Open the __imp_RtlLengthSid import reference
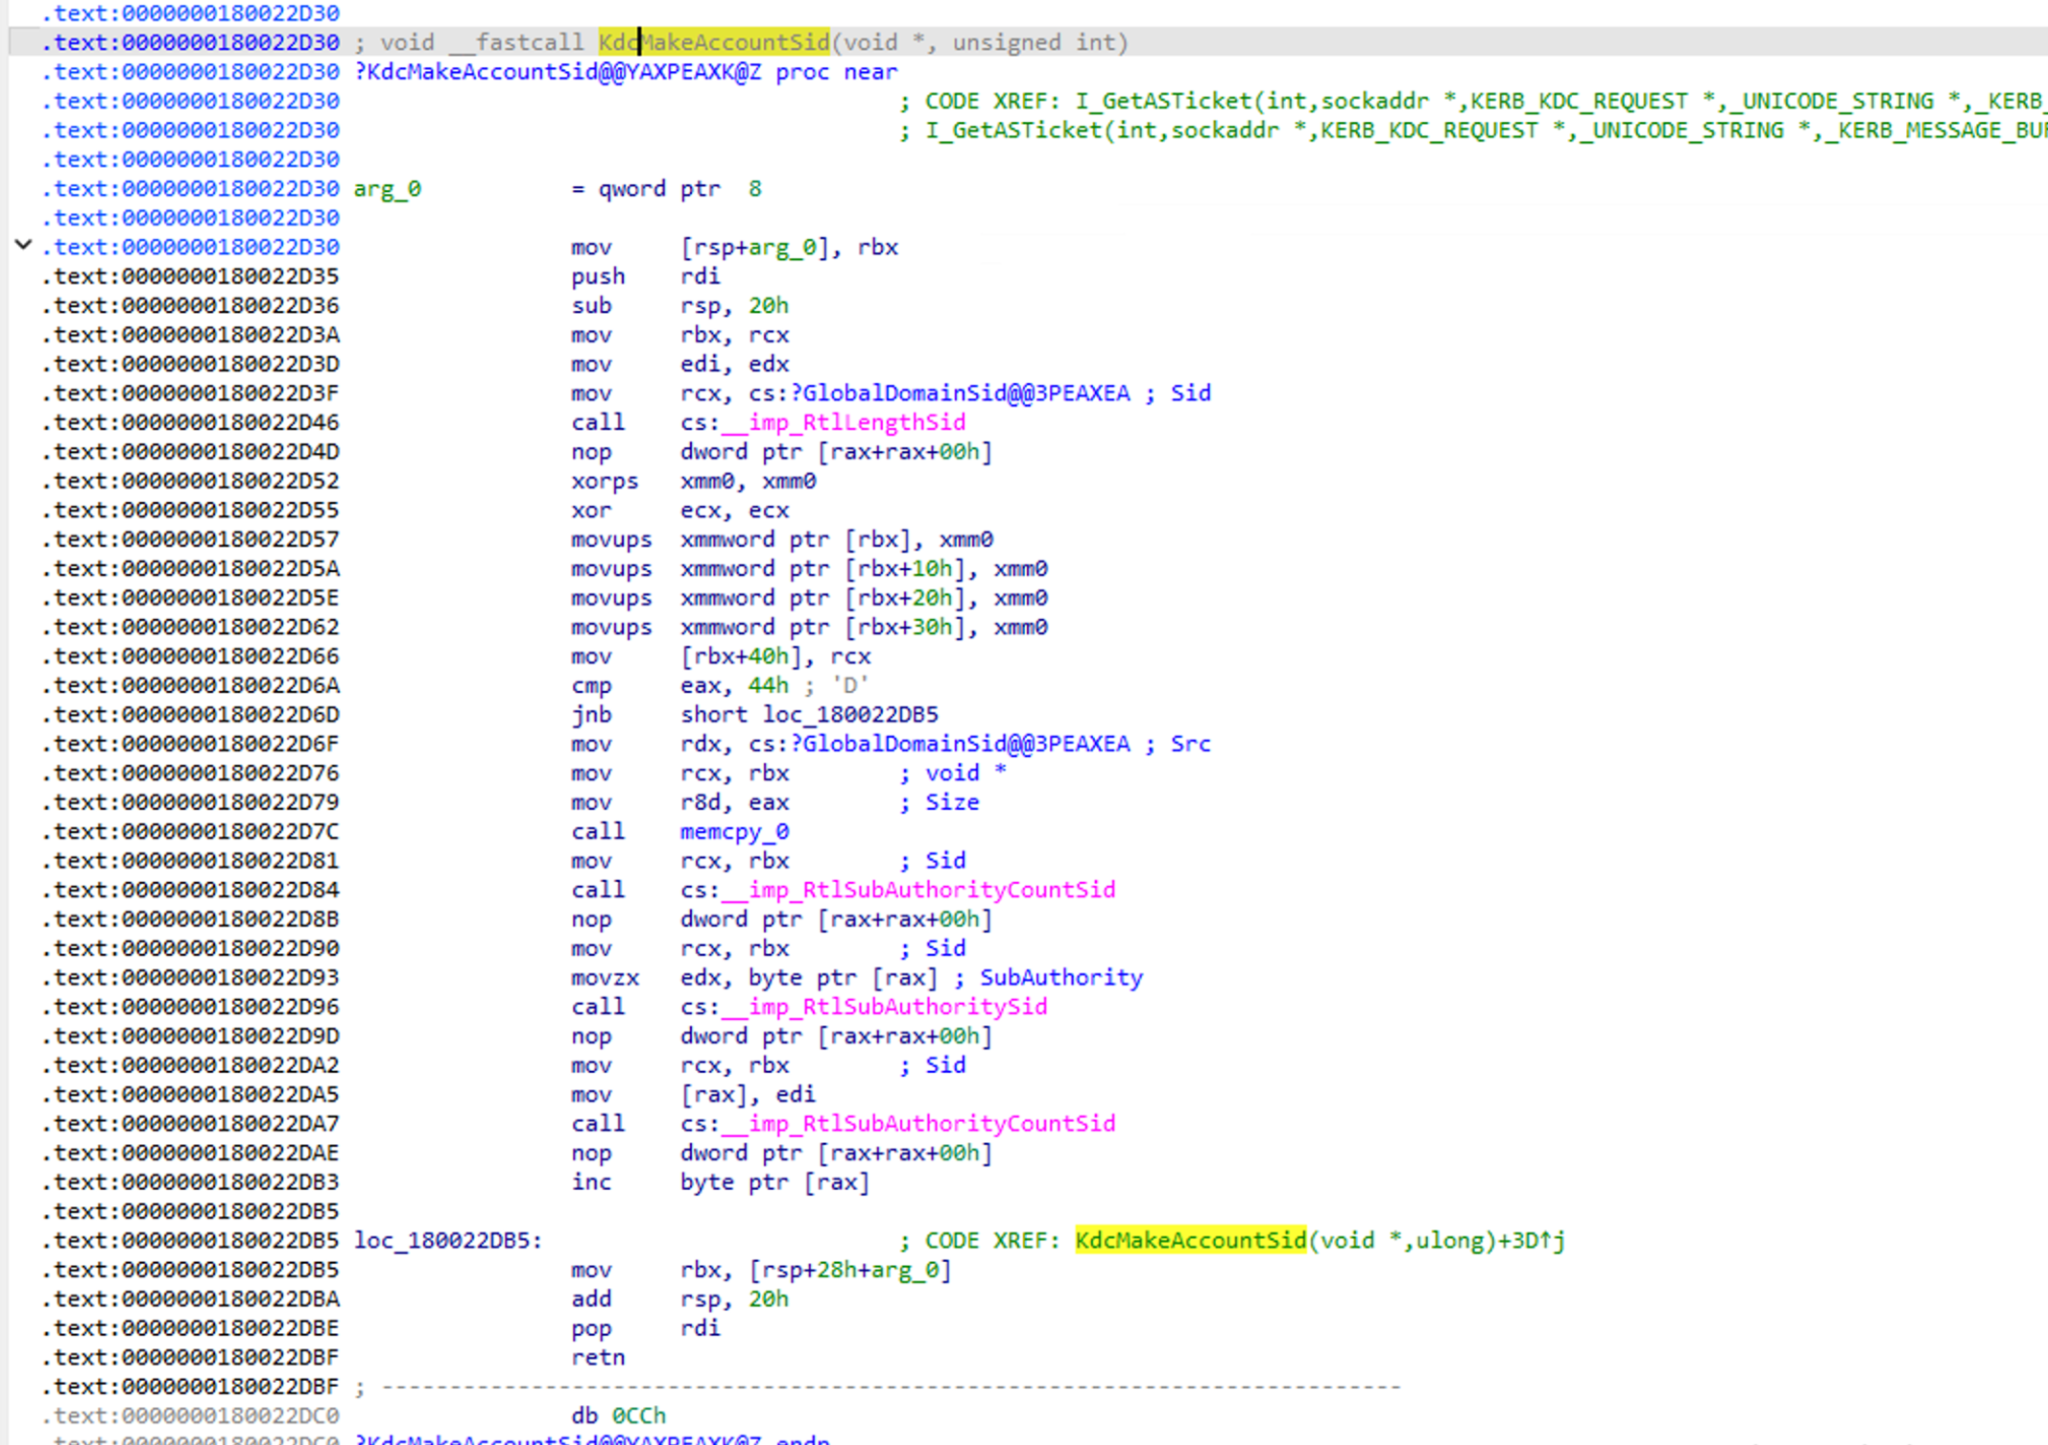Screen dimensions: 2048x1445 [x=843, y=422]
